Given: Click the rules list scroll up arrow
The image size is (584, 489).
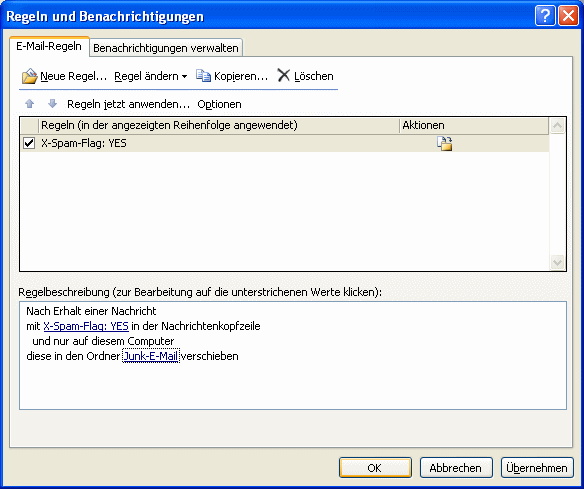Looking at the screenshot, I should pyautogui.click(x=558, y=126).
